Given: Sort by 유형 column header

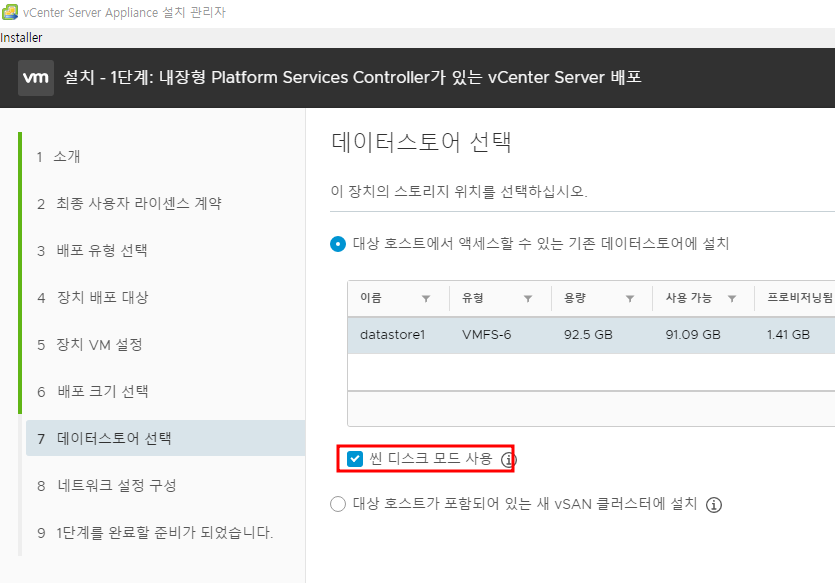Looking at the screenshot, I should tap(472, 298).
